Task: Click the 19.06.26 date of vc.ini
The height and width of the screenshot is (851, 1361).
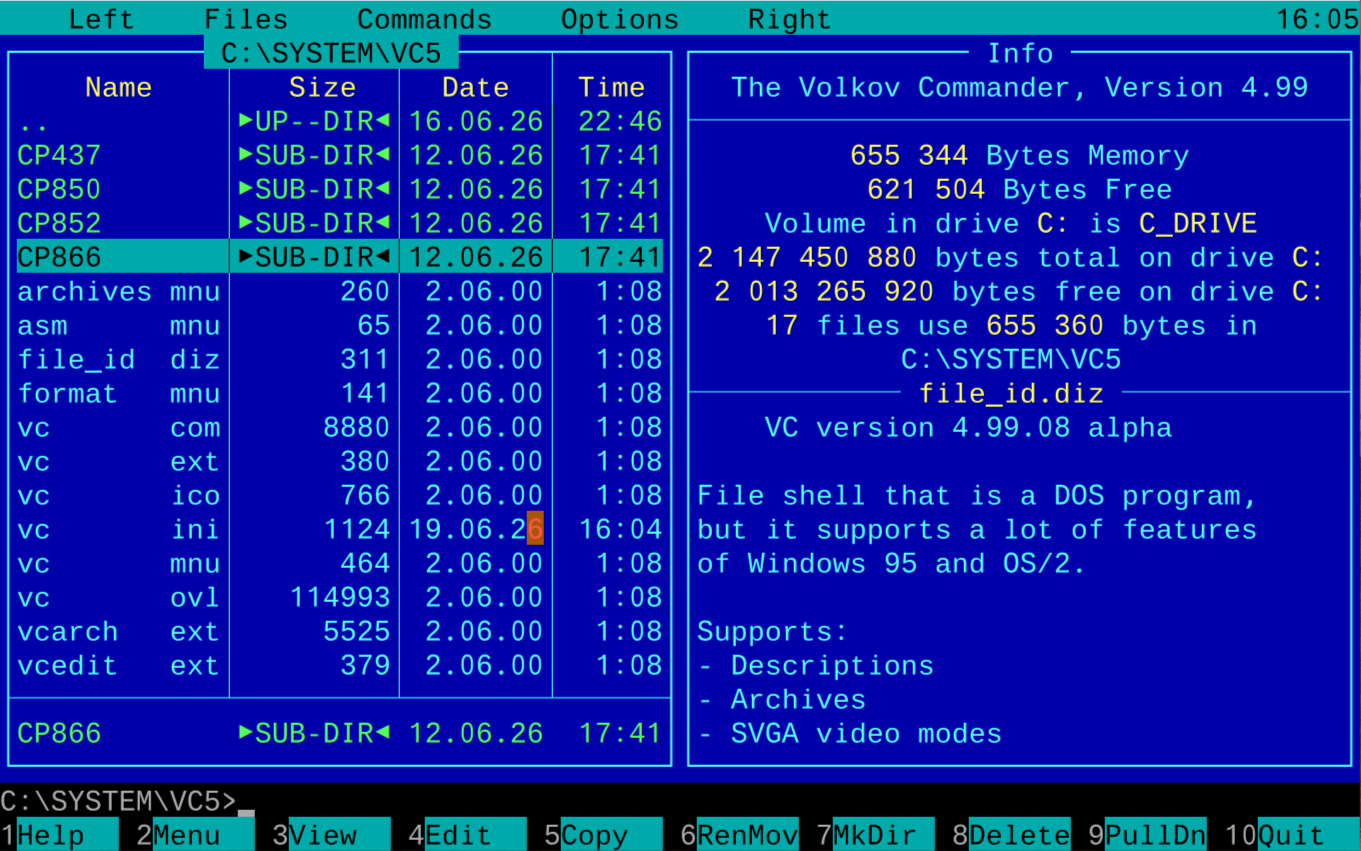Action: (x=476, y=530)
